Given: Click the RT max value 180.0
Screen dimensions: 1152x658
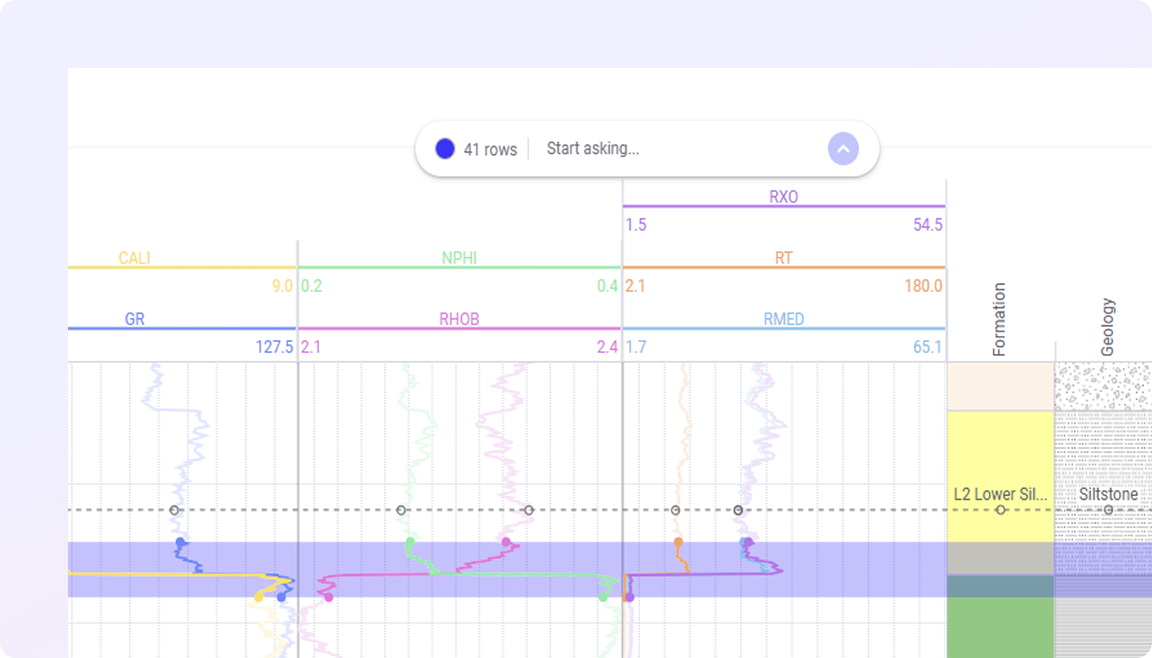Looking at the screenshot, I should [x=923, y=286].
